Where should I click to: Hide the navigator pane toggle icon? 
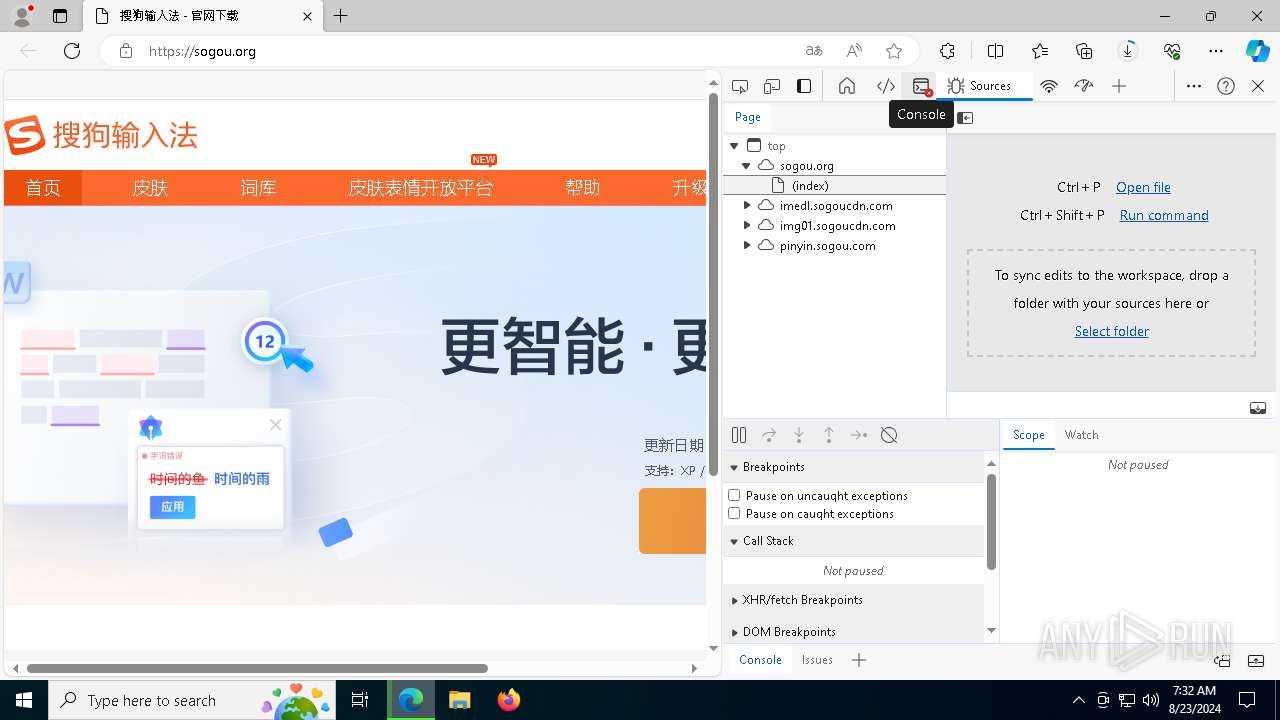coord(965,117)
